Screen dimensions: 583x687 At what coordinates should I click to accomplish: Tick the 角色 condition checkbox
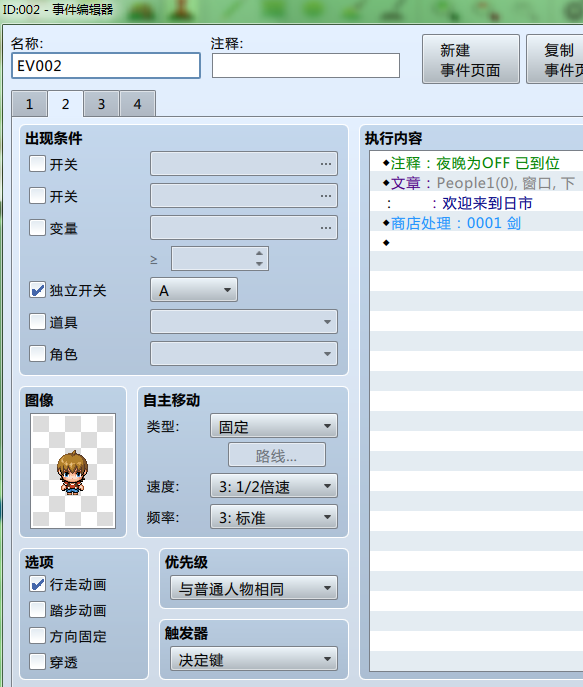pos(37,354)
